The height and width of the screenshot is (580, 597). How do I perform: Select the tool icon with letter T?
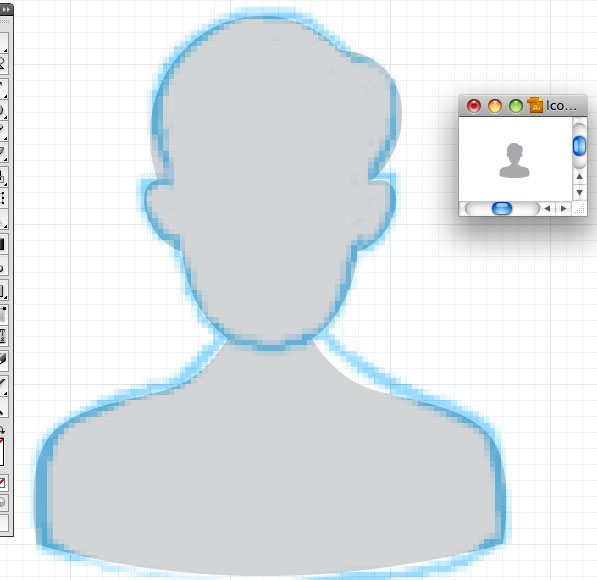(x=2, y=336)
